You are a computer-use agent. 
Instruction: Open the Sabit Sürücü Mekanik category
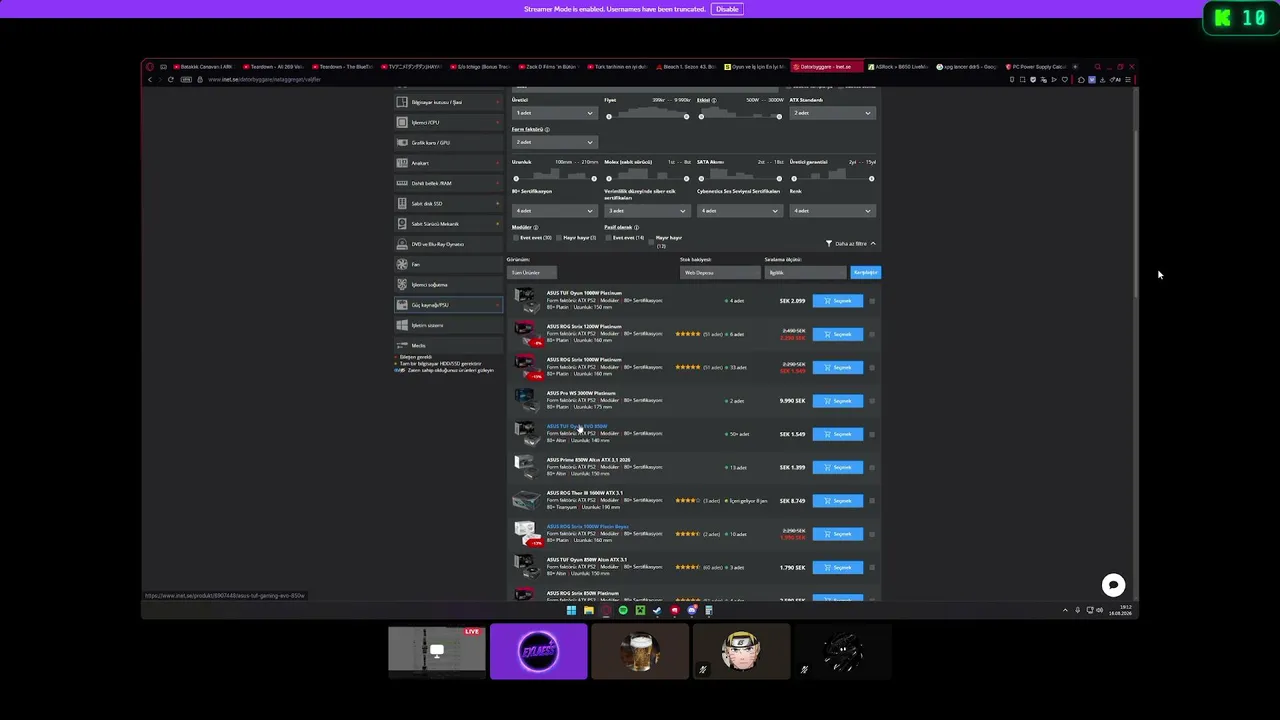point(448,224)
